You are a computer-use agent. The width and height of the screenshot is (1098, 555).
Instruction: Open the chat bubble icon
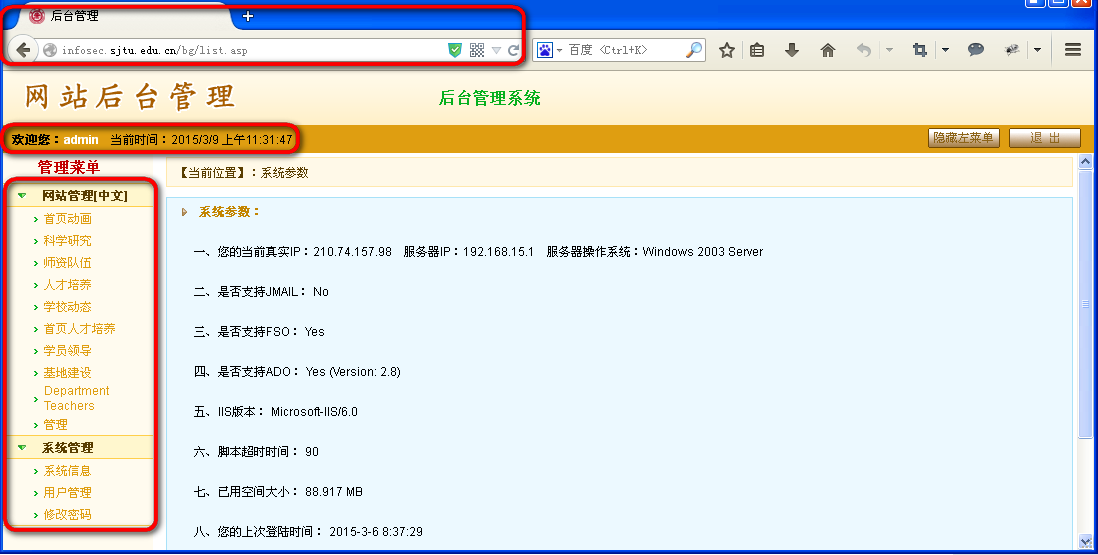tap(975, 49)
